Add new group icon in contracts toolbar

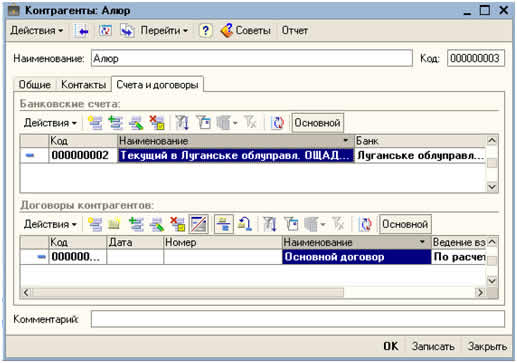point(114,224)
